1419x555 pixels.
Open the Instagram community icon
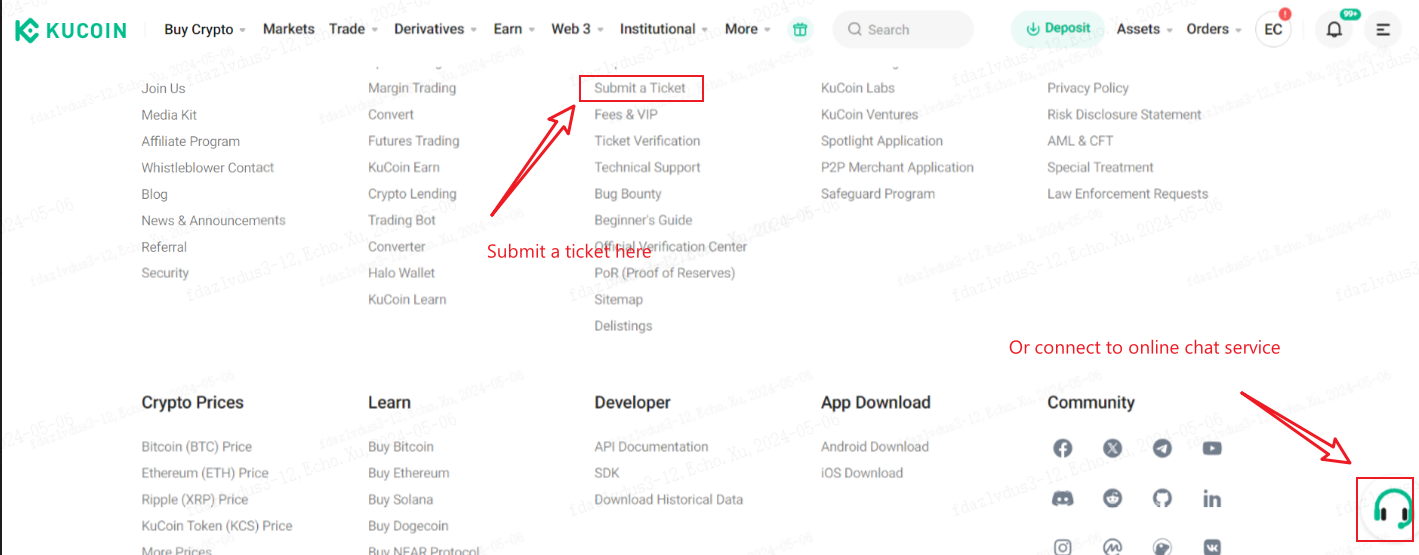pyautogui.click(x=1063, y=546)
